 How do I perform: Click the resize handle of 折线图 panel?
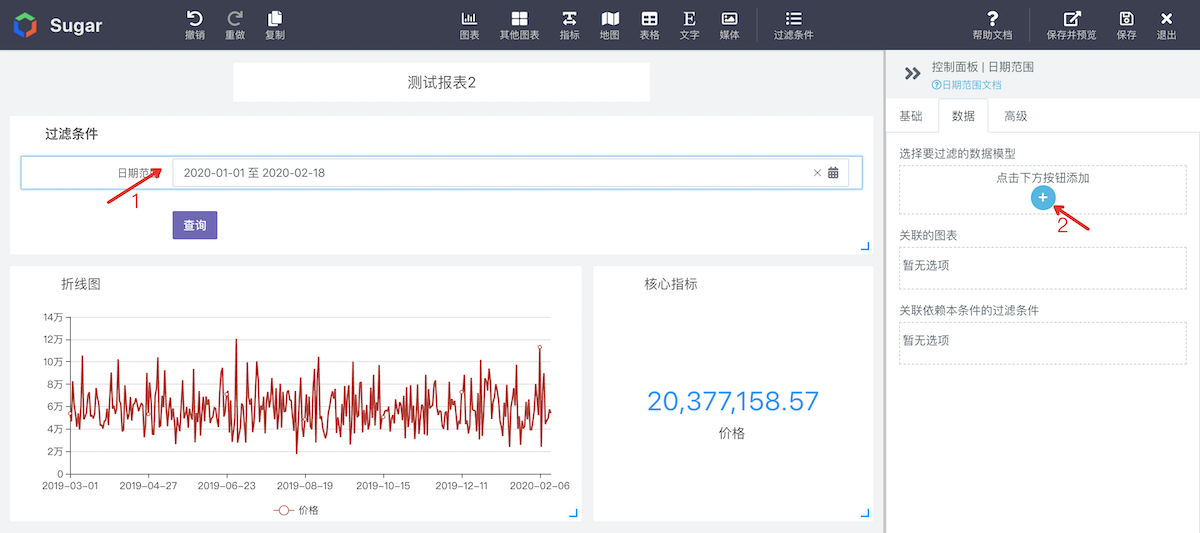pyautogui.click(x=573, y=513)
